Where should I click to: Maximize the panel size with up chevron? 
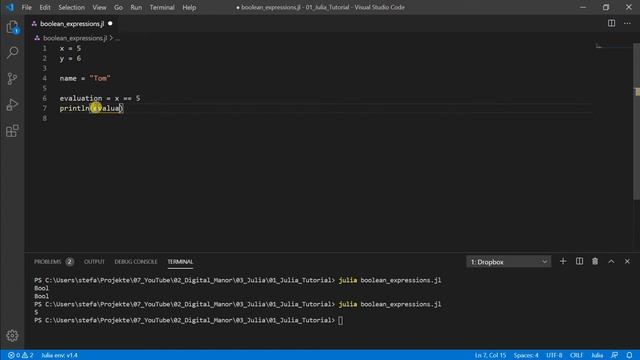[611, 261]
